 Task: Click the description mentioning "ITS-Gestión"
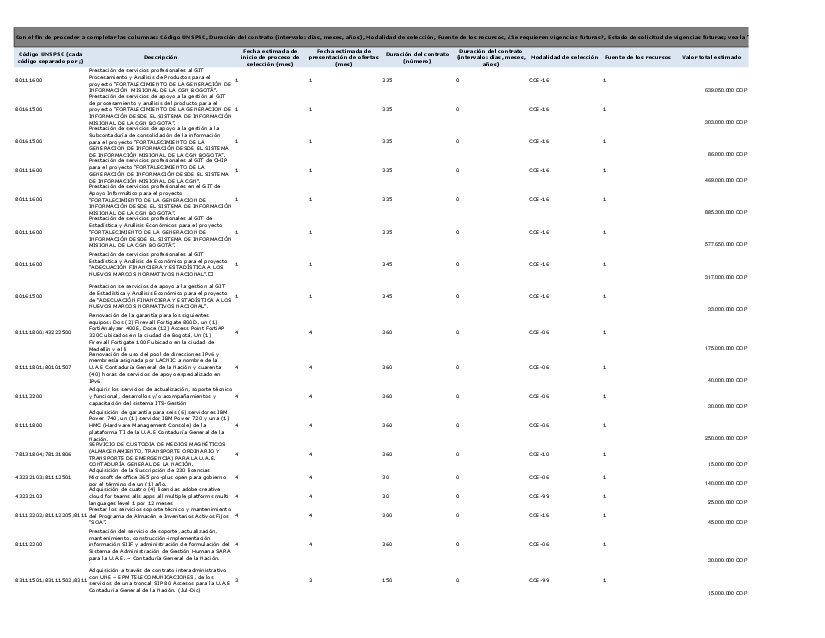coord(160,396)
